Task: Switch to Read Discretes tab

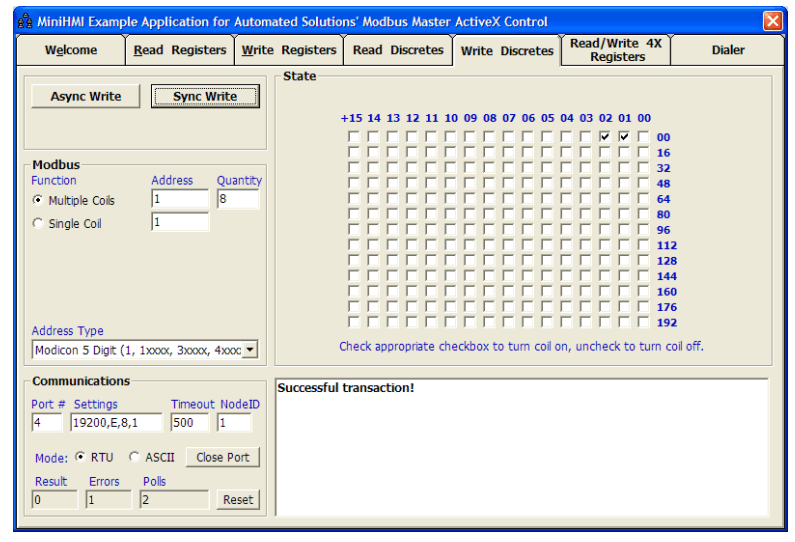Action: pyautogui.click(x=398, y=50)
